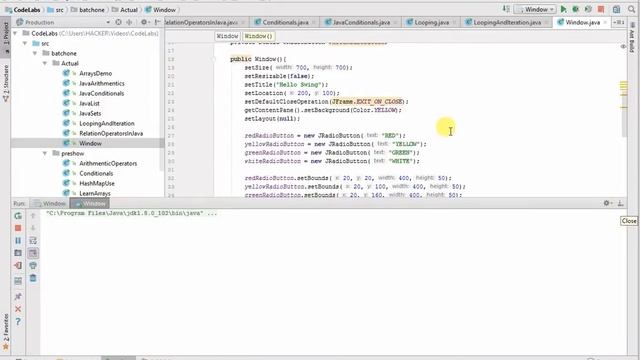The height and width of the screenshot is (360, 640).
Task: Dump threads camera icon in Run panel
Action: coord(18,253)
